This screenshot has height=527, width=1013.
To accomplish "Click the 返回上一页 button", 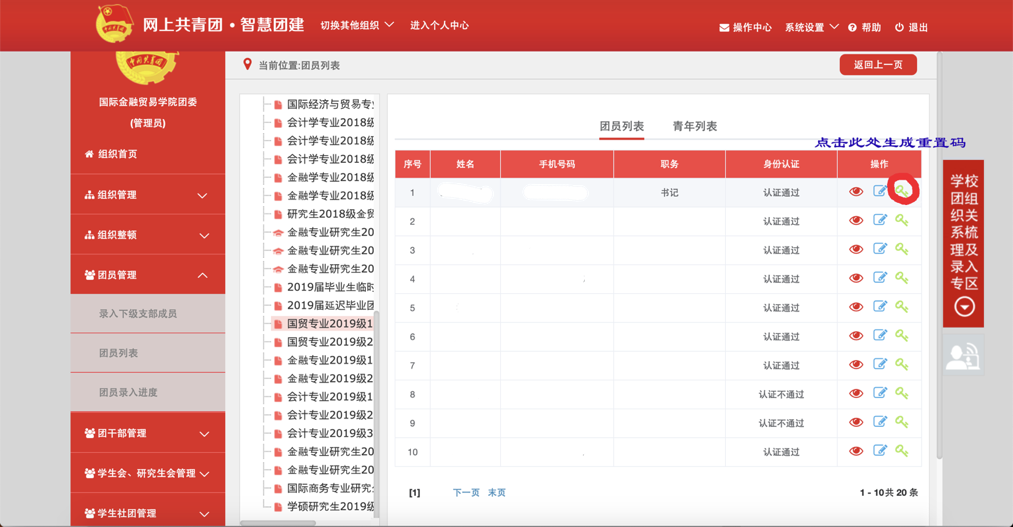I will tap(877, 65).
